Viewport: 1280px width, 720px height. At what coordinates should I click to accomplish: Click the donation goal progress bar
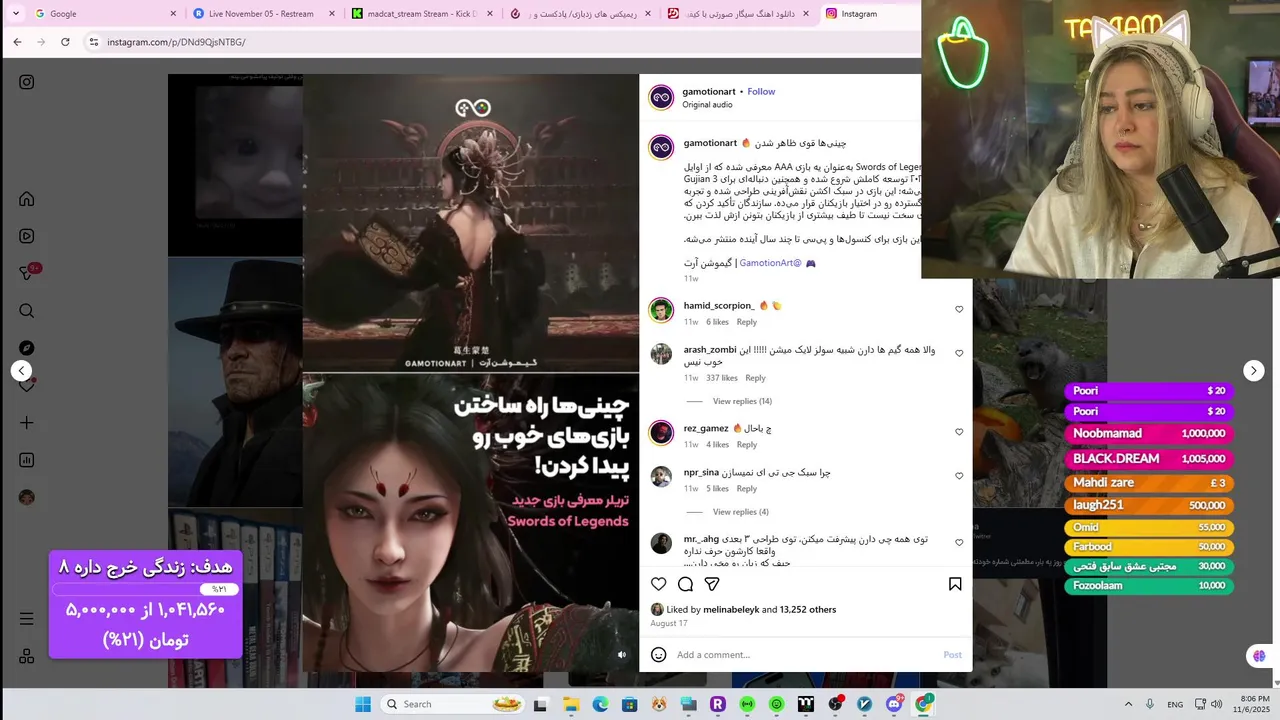tap(146, 589)
